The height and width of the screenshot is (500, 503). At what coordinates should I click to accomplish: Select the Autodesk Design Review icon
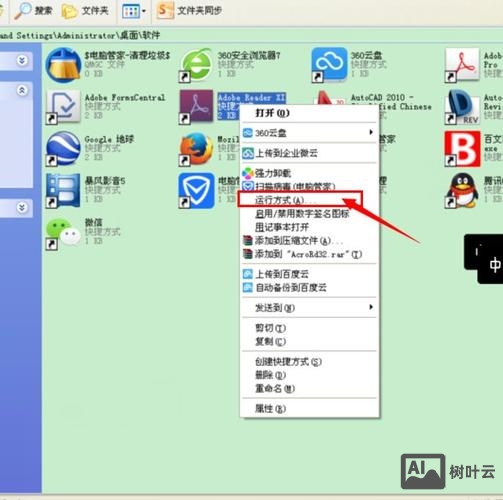click(462, 107)
